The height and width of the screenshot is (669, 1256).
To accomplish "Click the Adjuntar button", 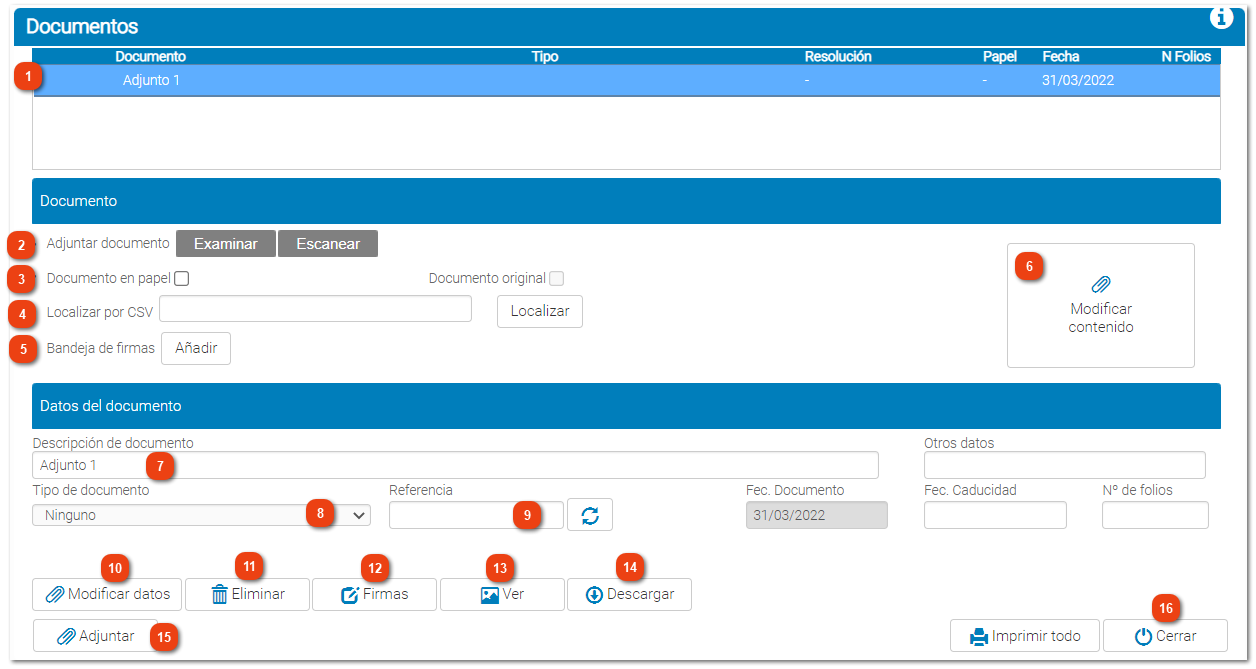I will pyautogui.click(x=95, y=636).
